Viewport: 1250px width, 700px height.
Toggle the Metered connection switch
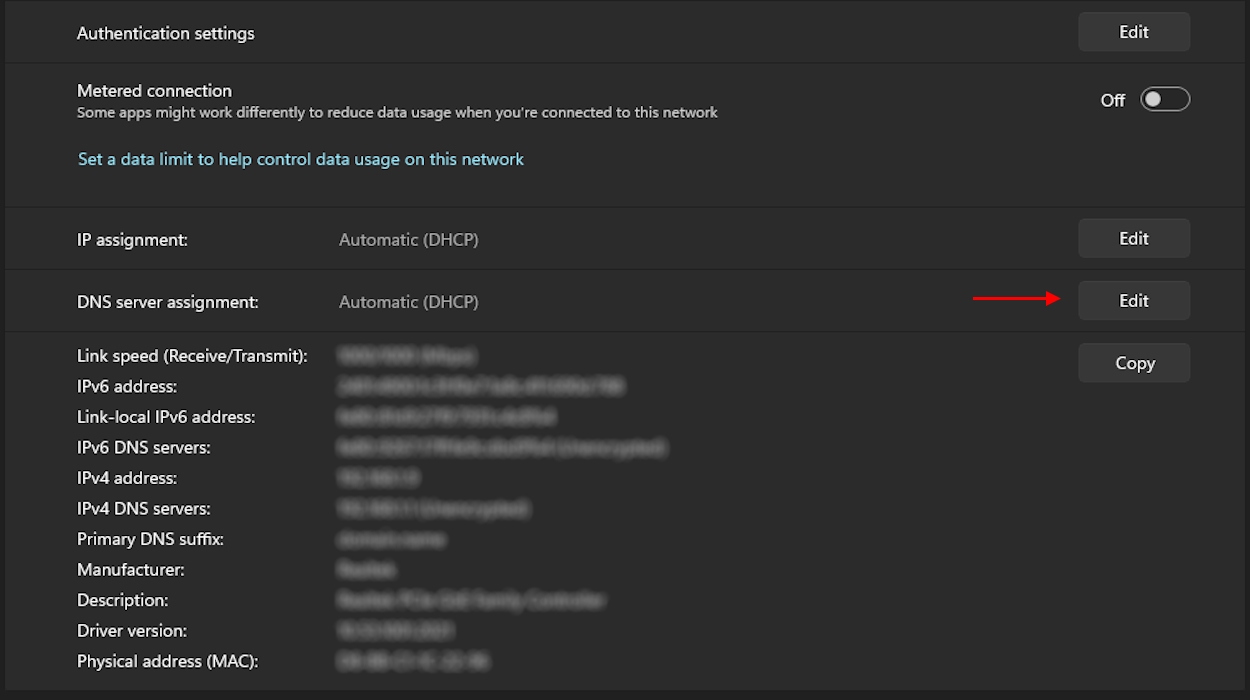pos(1164,99)
